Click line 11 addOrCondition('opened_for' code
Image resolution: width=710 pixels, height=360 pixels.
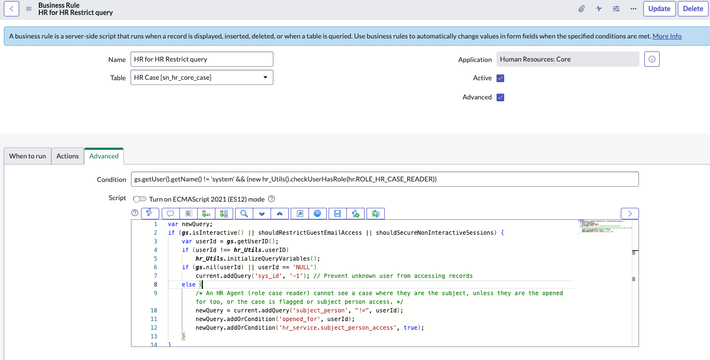(275, 319)
